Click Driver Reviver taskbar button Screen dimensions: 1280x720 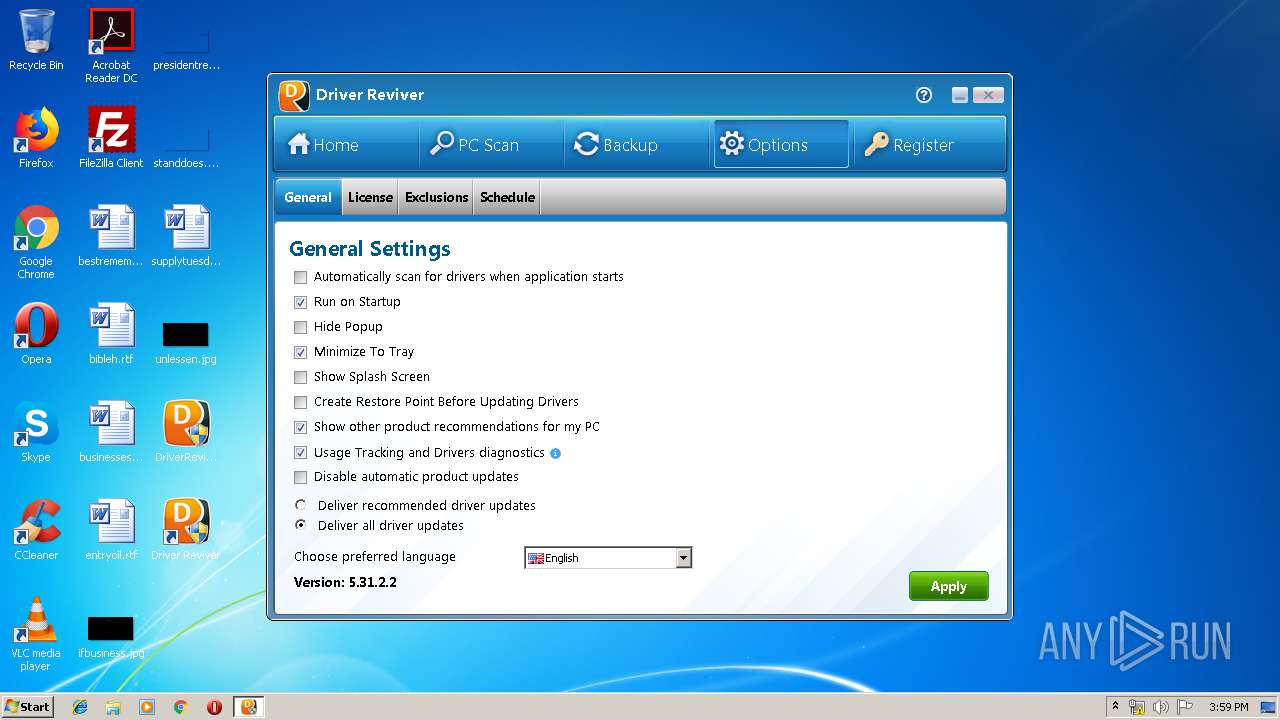click(x=249, y=707)
